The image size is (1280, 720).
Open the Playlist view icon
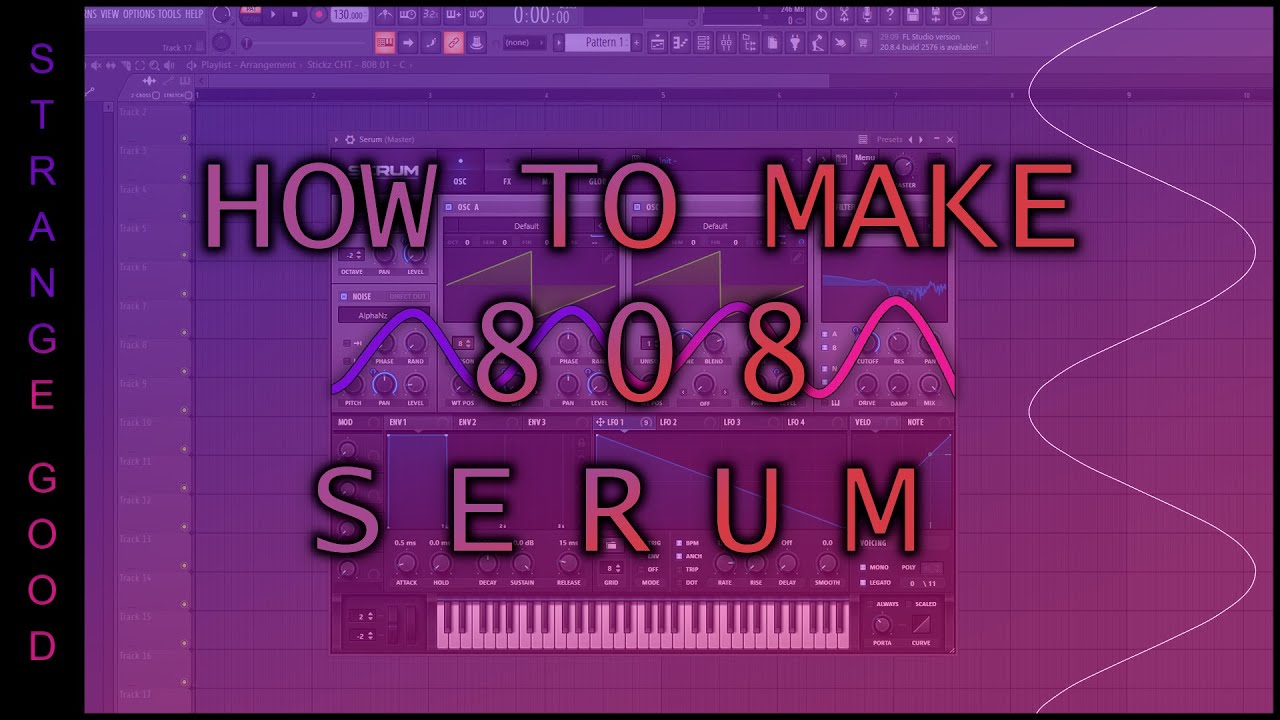pyautogui.click(x=657, y=43)
